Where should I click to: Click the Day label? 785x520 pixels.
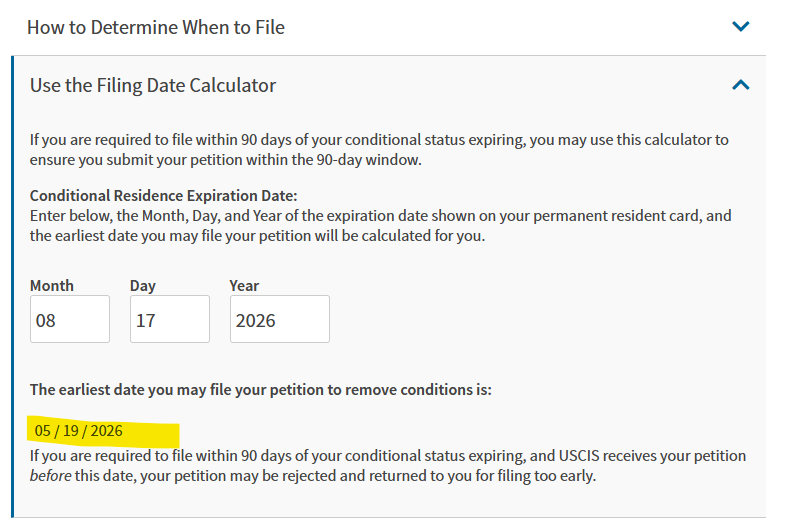[143, 285]
